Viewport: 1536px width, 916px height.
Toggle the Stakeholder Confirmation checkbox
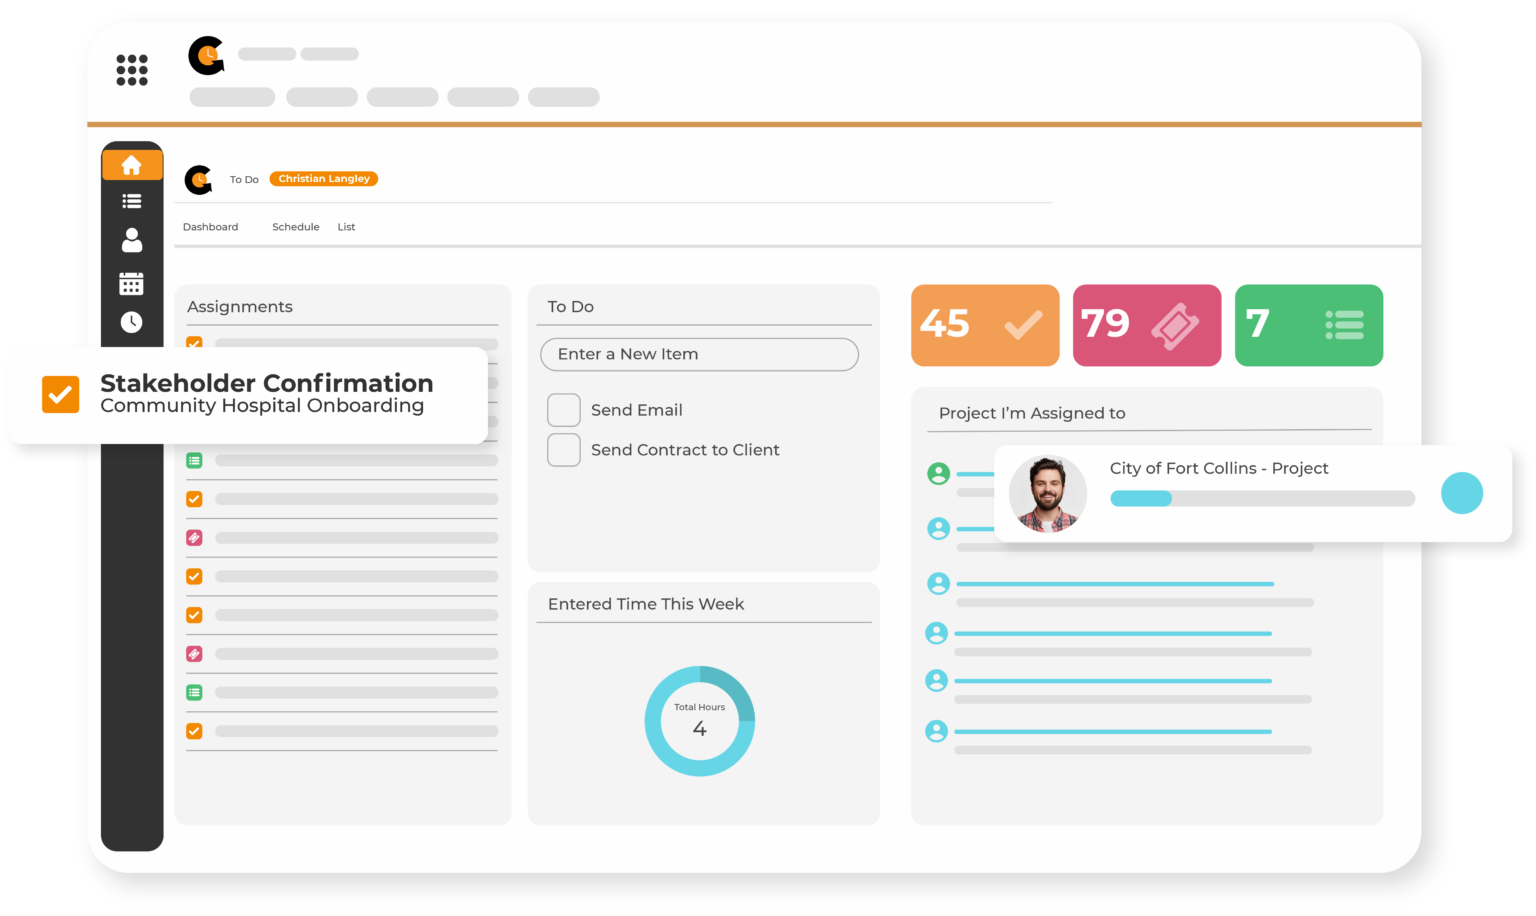pyautogui.click(x=60, y=394)
